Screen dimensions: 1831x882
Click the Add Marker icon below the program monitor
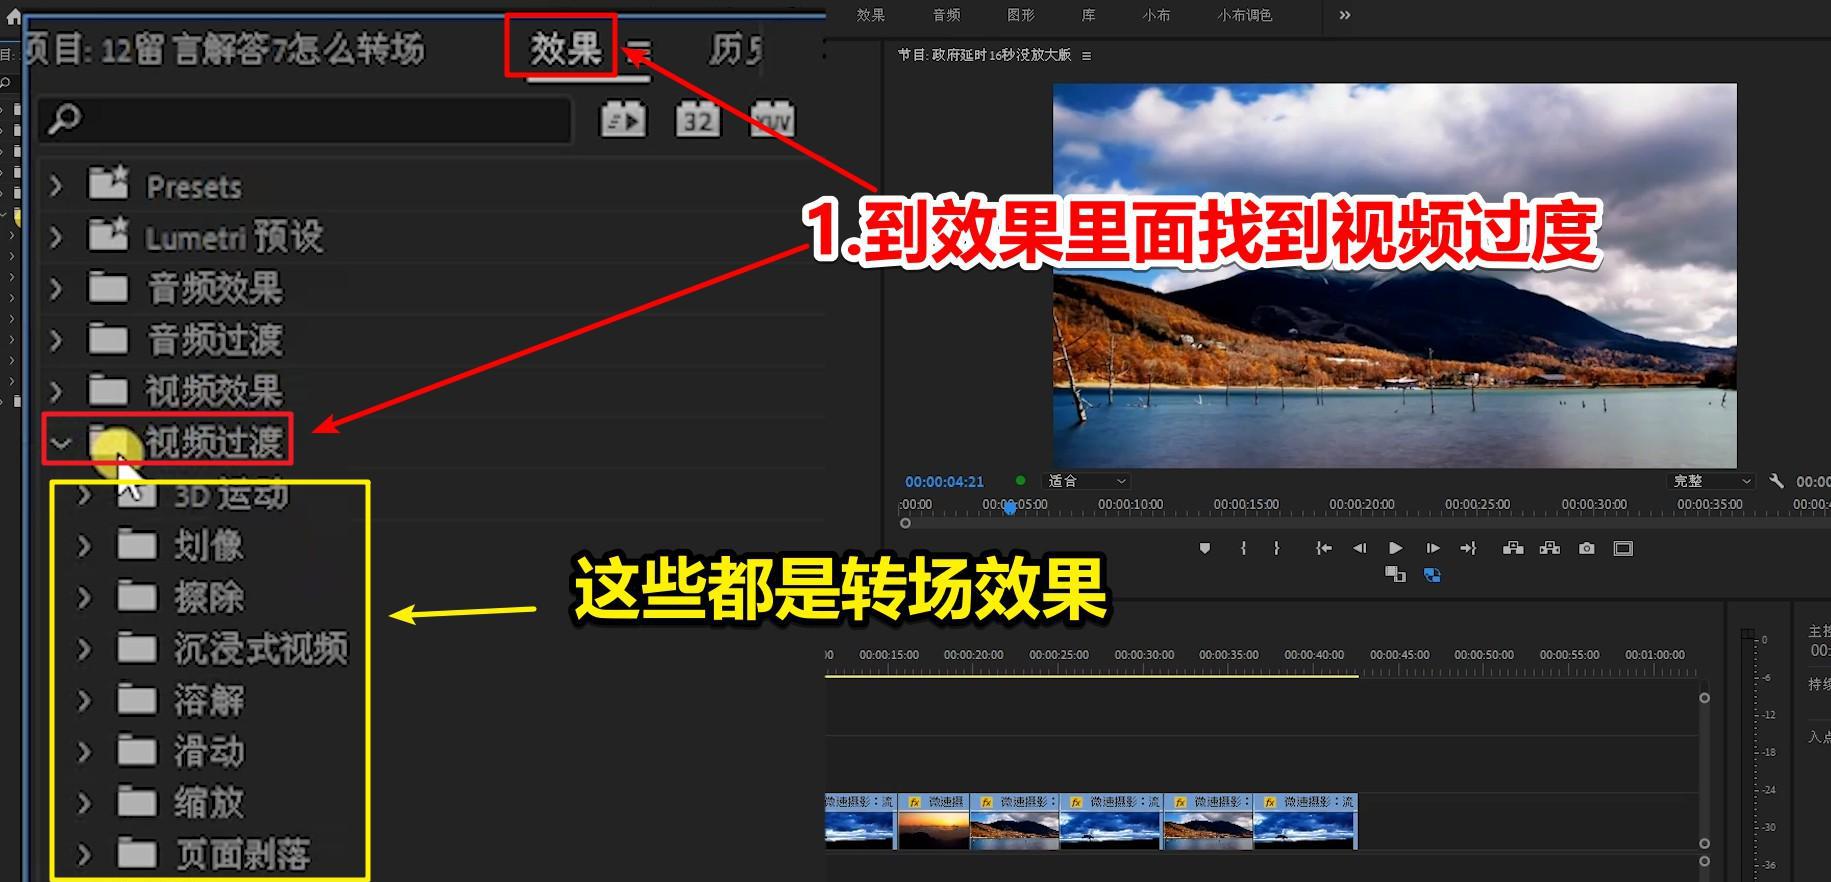coord(1205,548)
